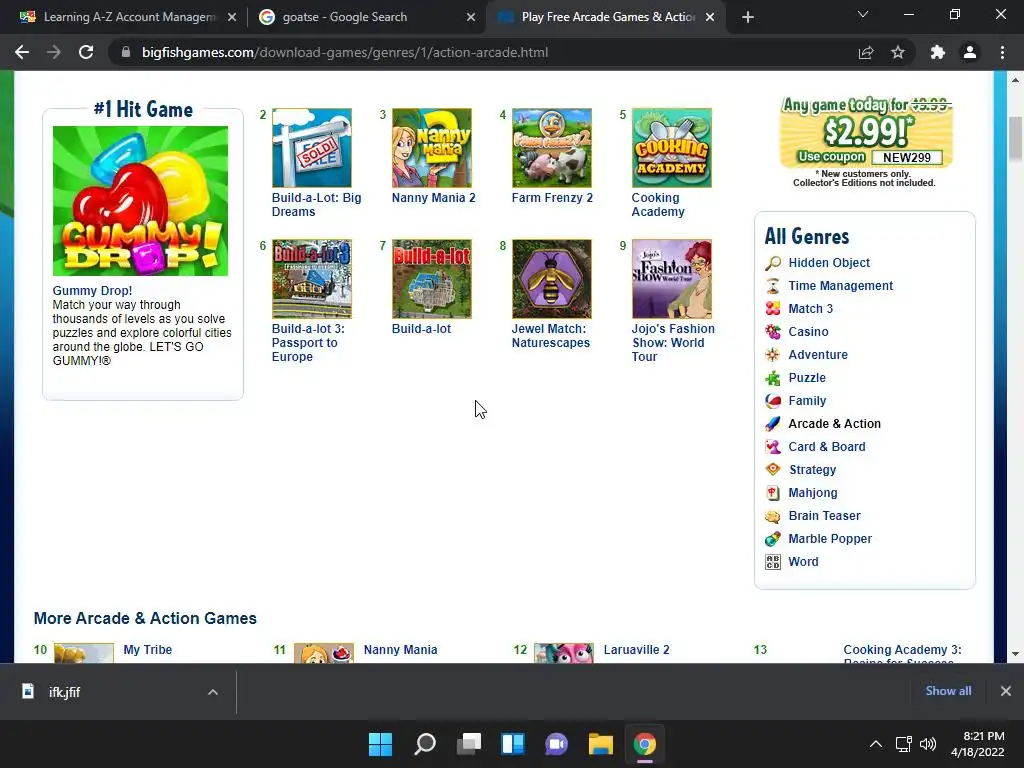Open the Chrome profile icon
Image resolution: width=1024 pixels, height=768 pixels.
(x=970, y=52)
